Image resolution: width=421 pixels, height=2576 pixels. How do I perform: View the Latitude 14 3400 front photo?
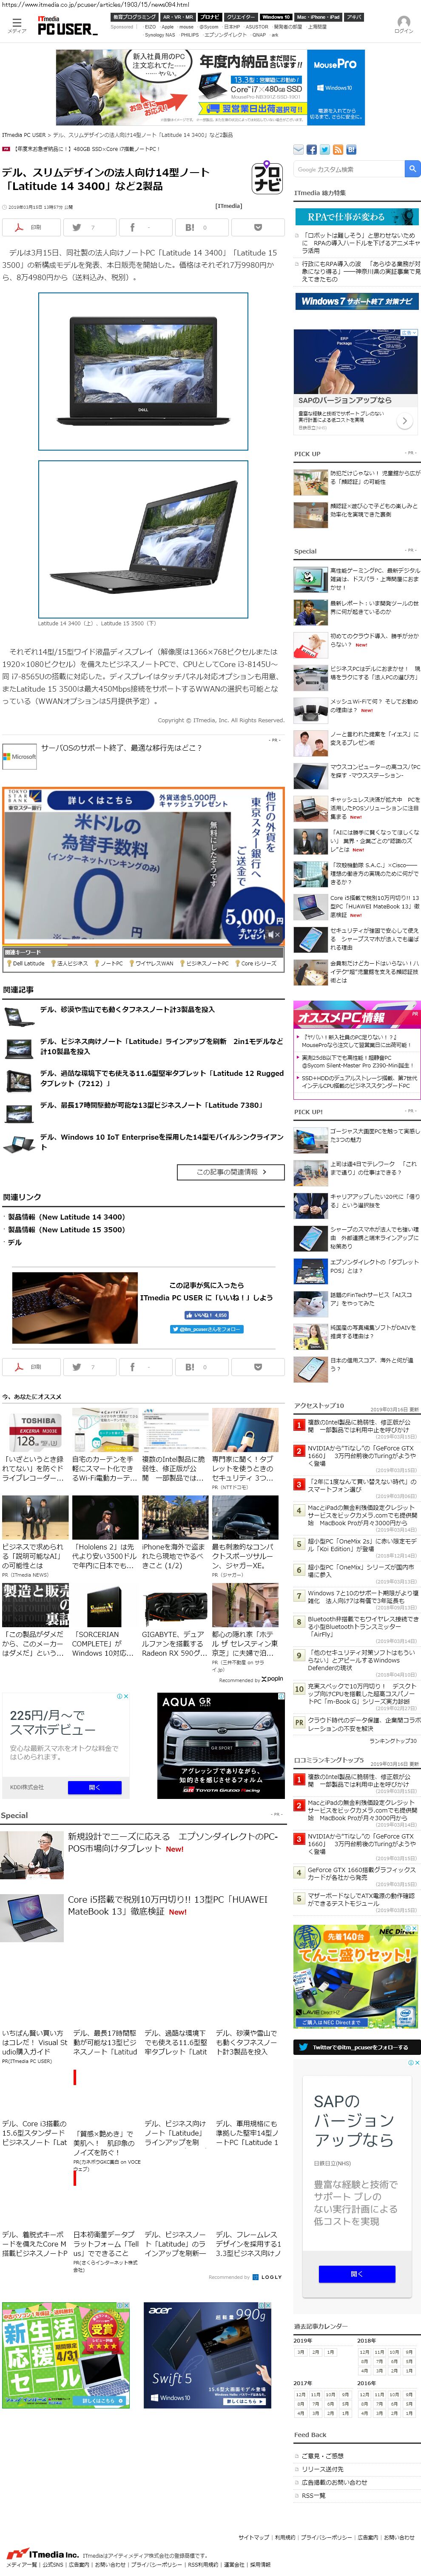coord(143,371)
